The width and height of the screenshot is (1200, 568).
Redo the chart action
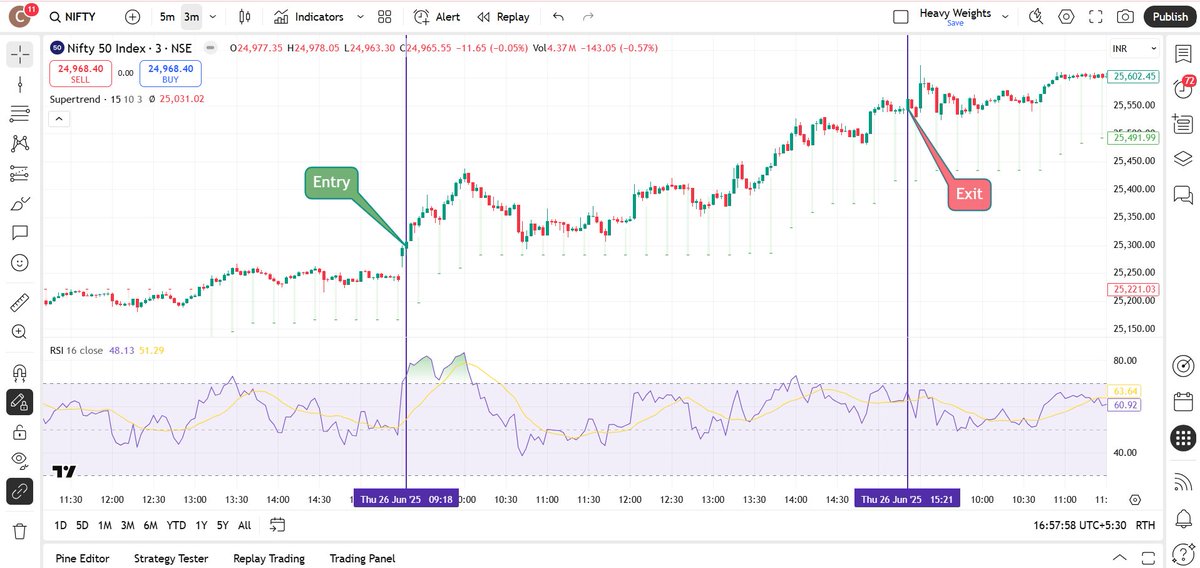pyautogui.click(x=588, y=17)
